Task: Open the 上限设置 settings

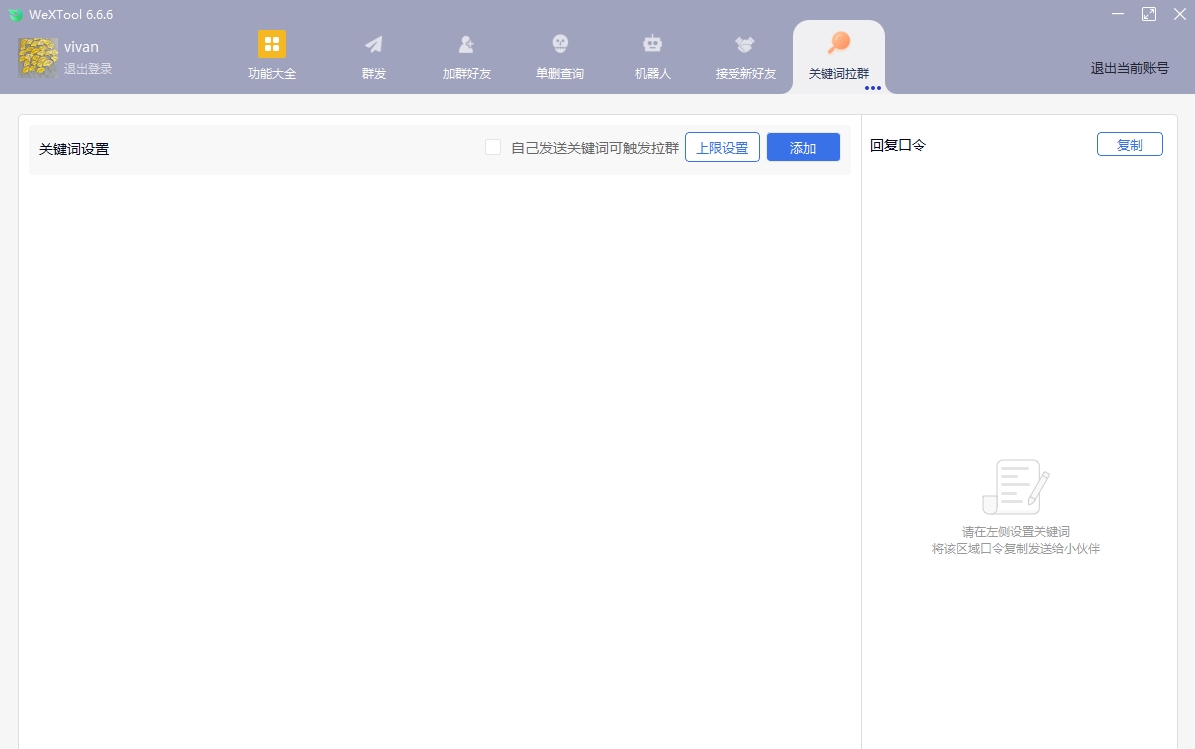Action: 722,146
